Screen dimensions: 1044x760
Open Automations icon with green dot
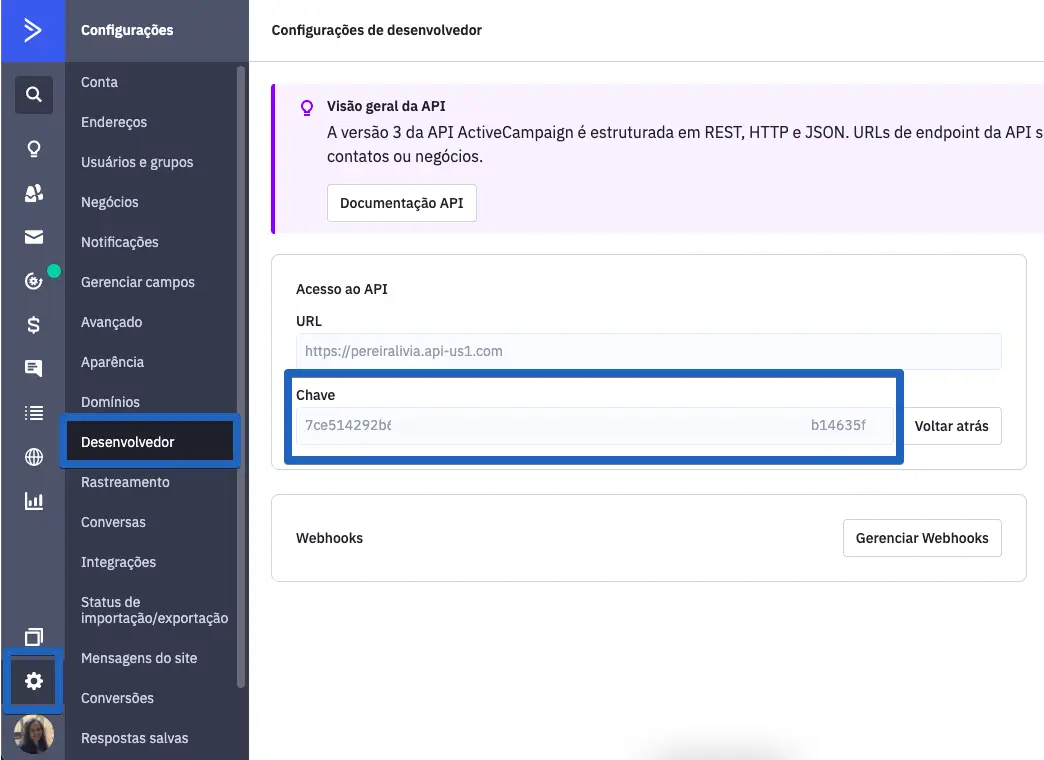tap(34, 281)
